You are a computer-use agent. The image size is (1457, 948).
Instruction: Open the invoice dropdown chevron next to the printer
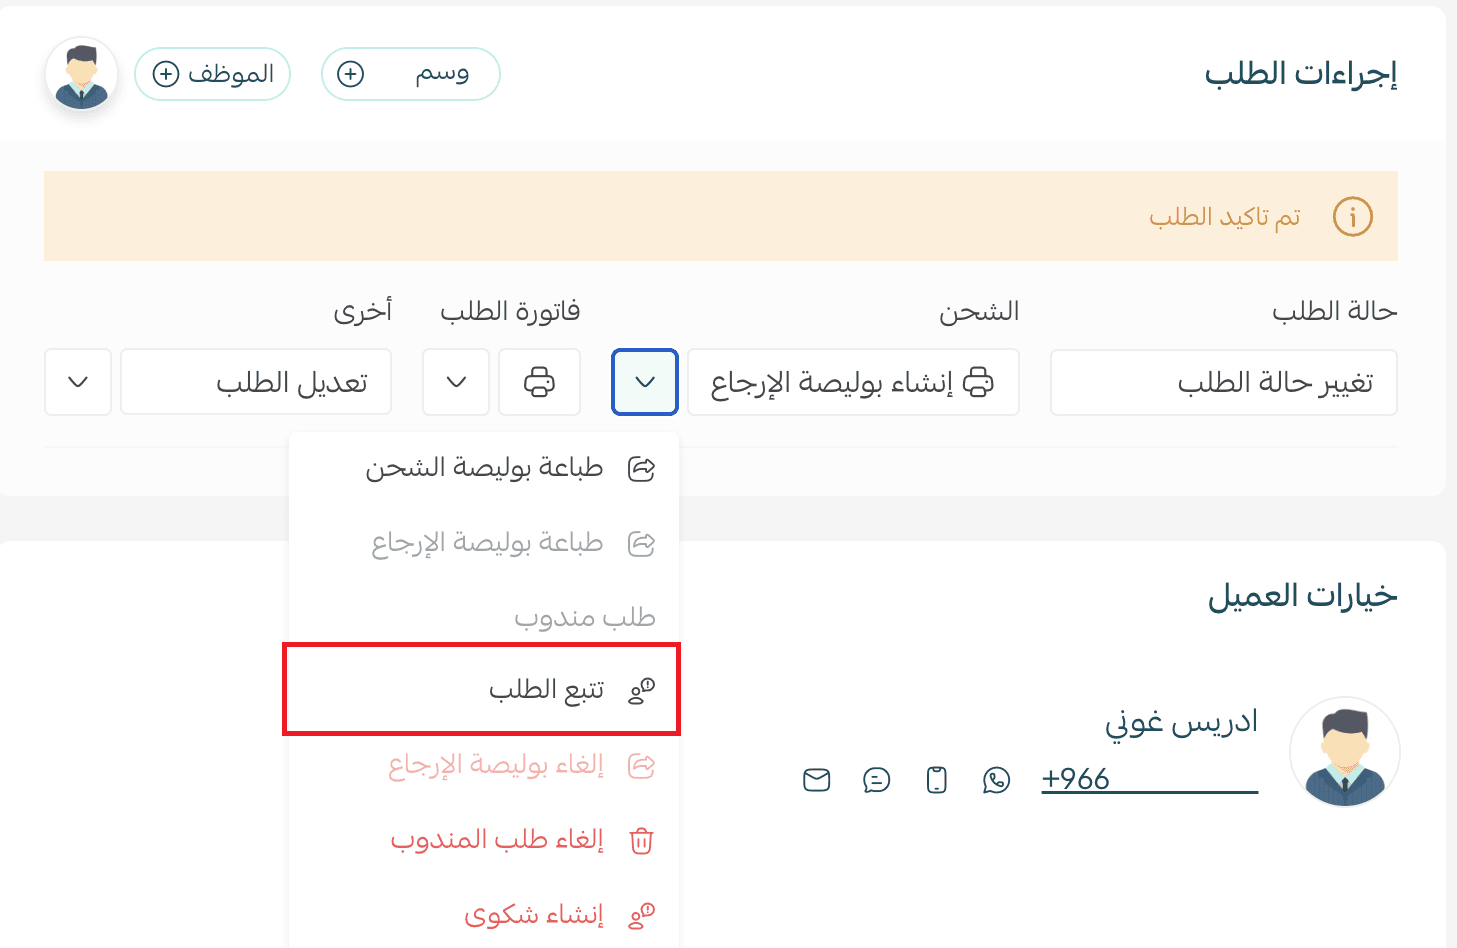[x=456, y=382]
